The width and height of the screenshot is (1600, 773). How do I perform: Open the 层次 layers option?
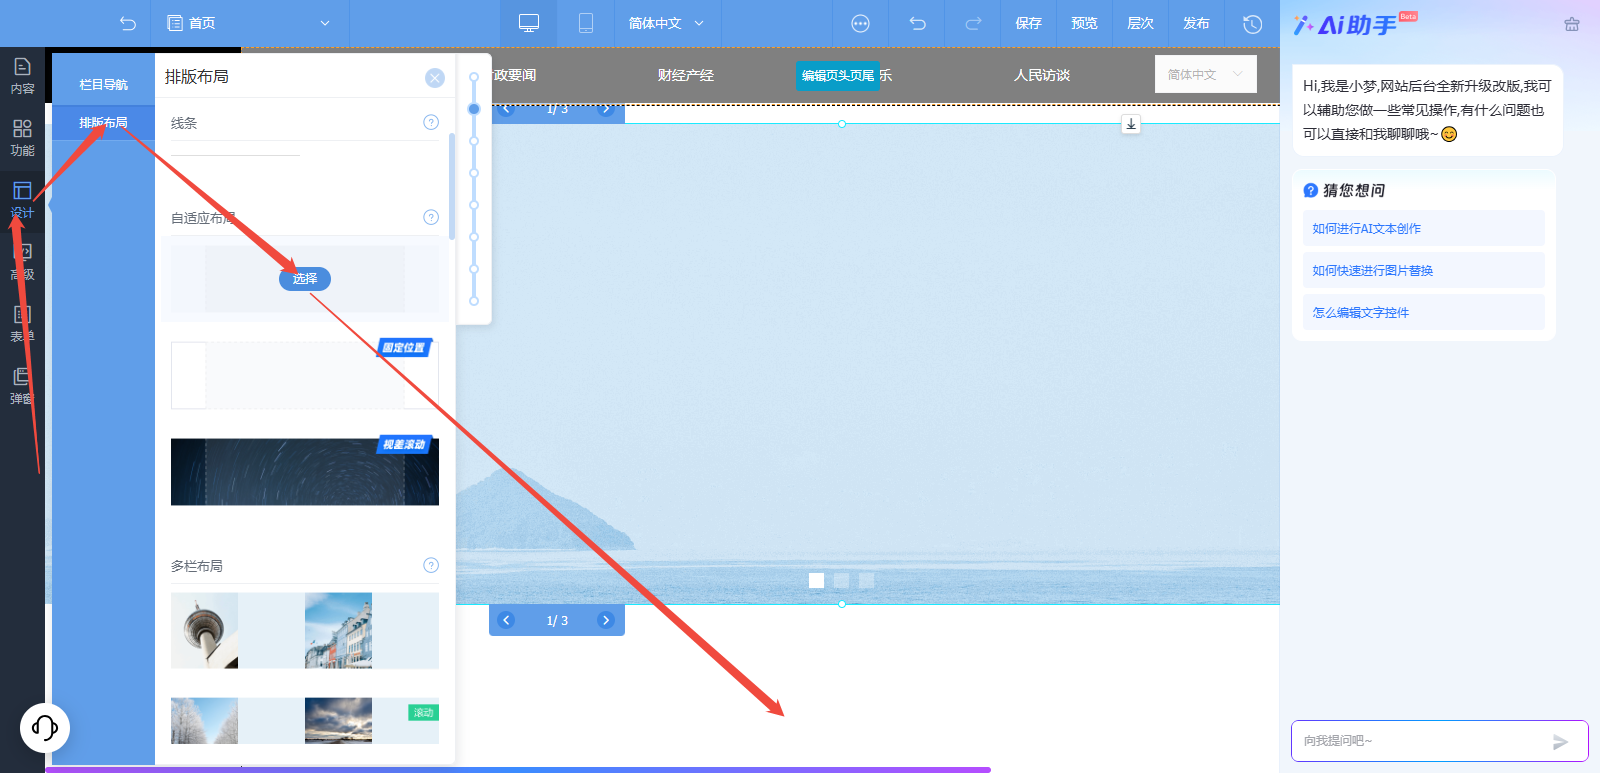[x=1141, y=23]
